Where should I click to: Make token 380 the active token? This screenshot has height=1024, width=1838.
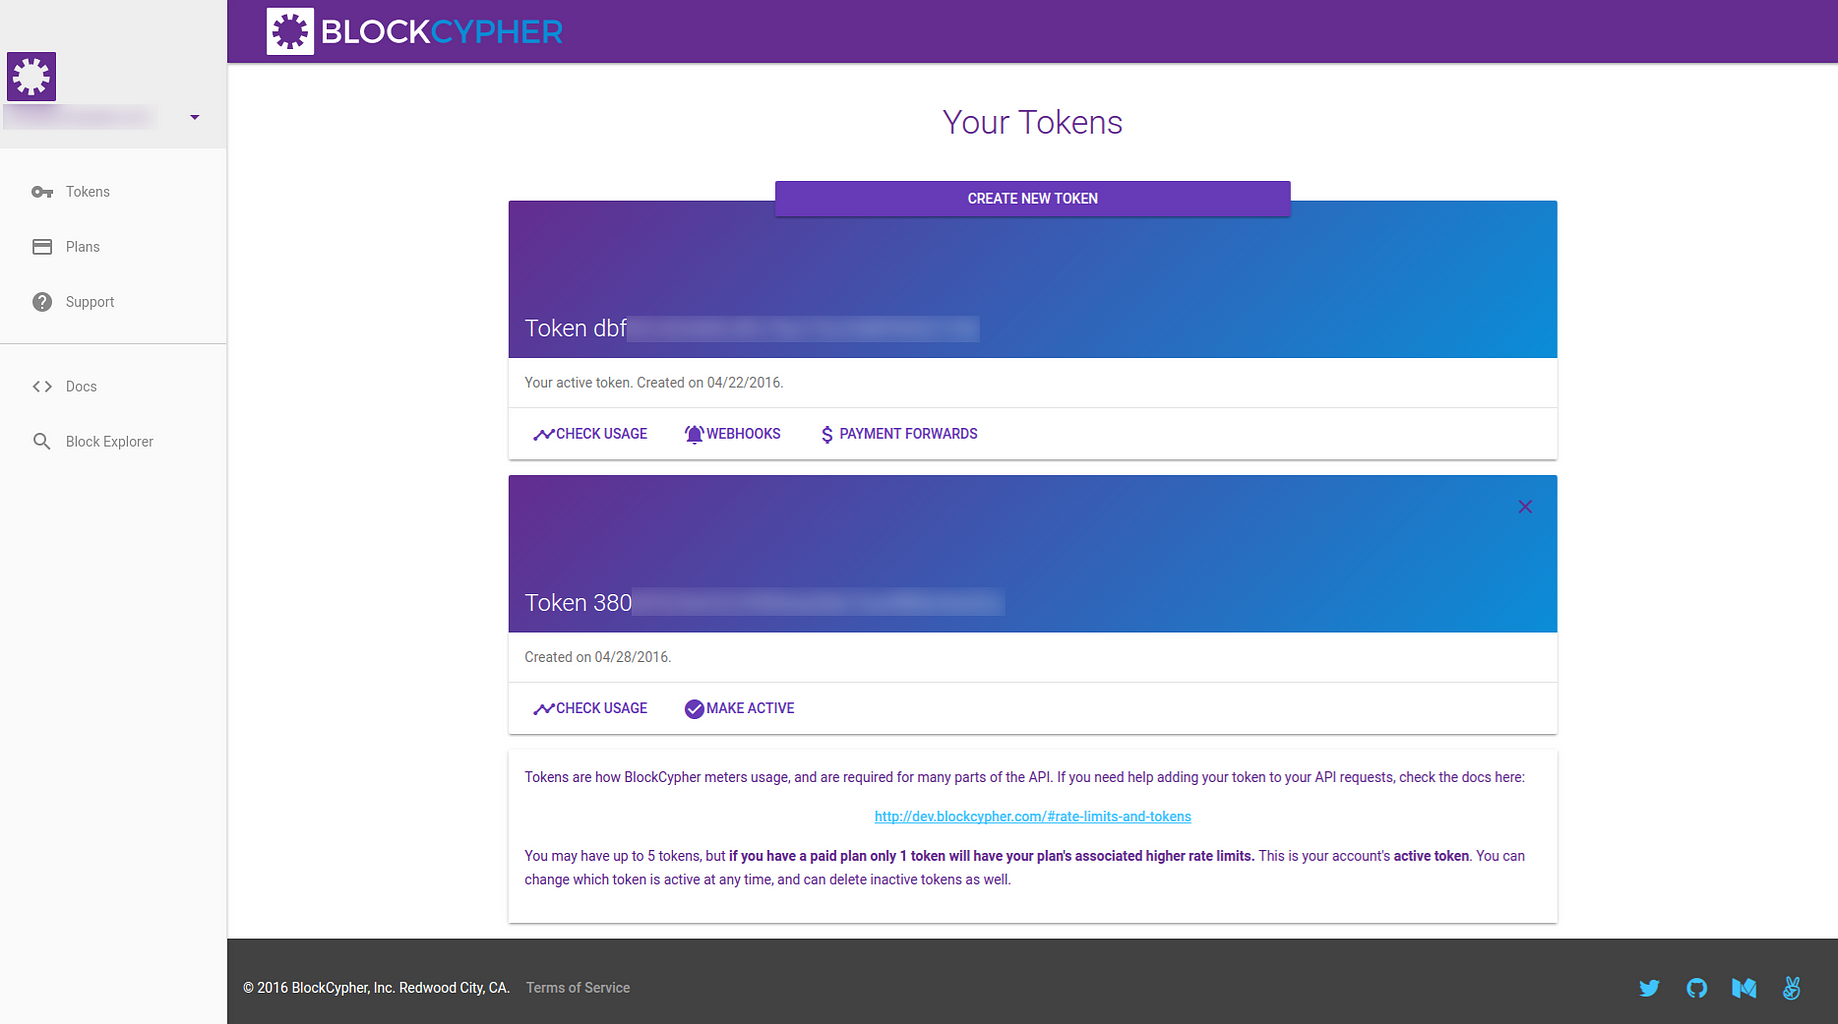(x=739, y=708)
